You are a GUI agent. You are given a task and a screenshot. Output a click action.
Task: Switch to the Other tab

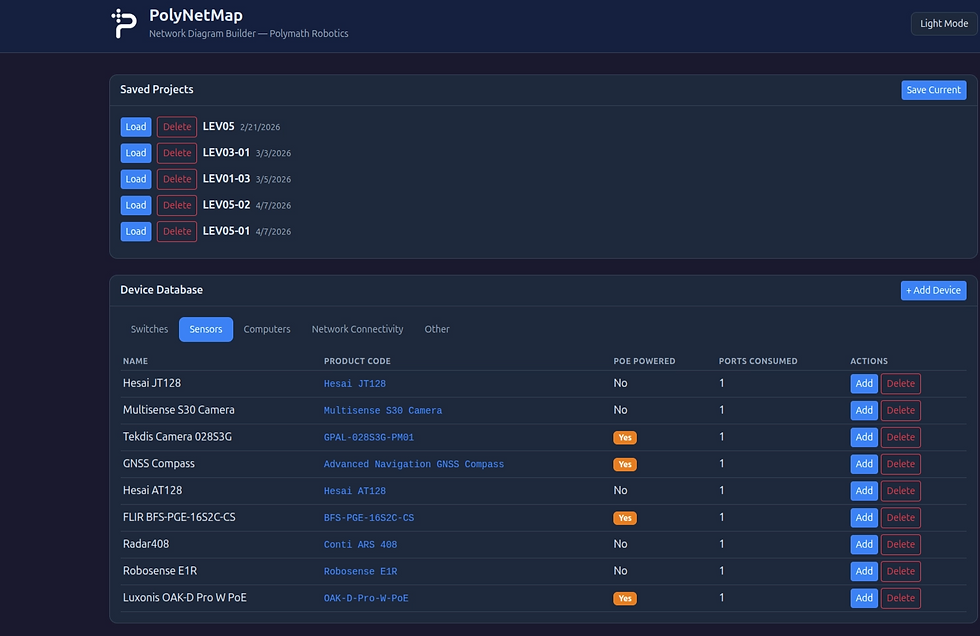[x=437, y=329]
